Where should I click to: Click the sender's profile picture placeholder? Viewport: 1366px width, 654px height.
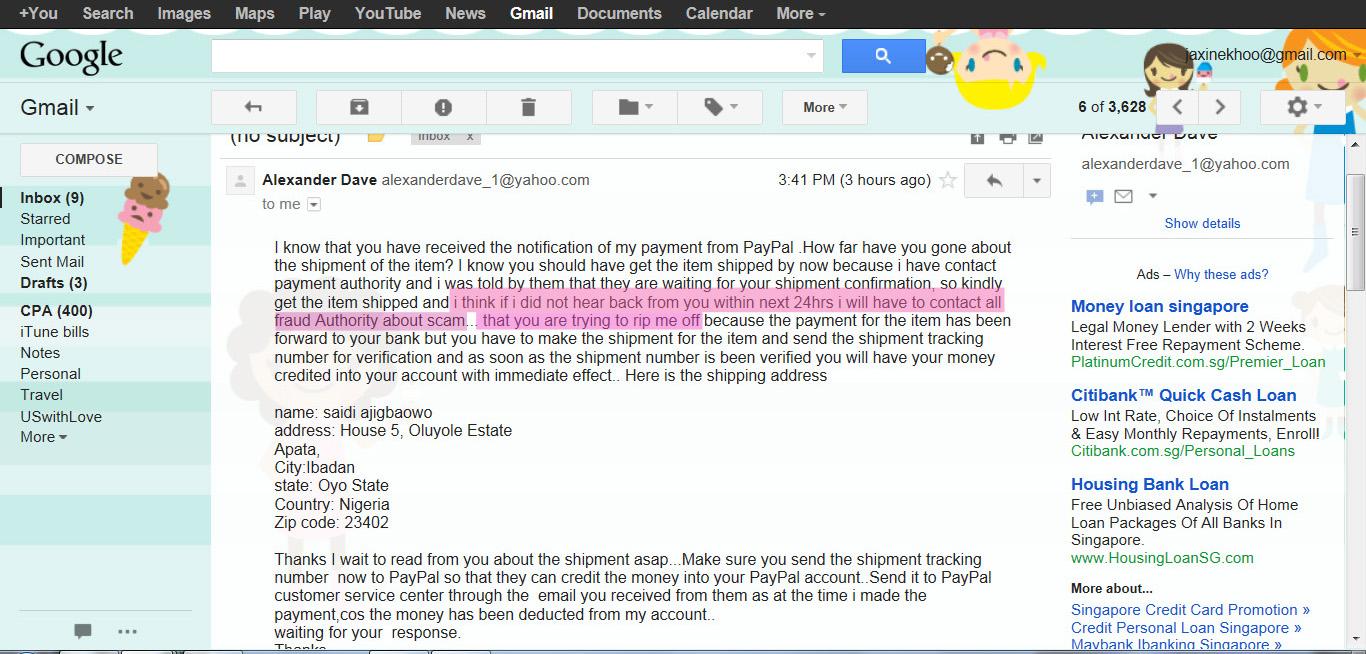[240, 181]
